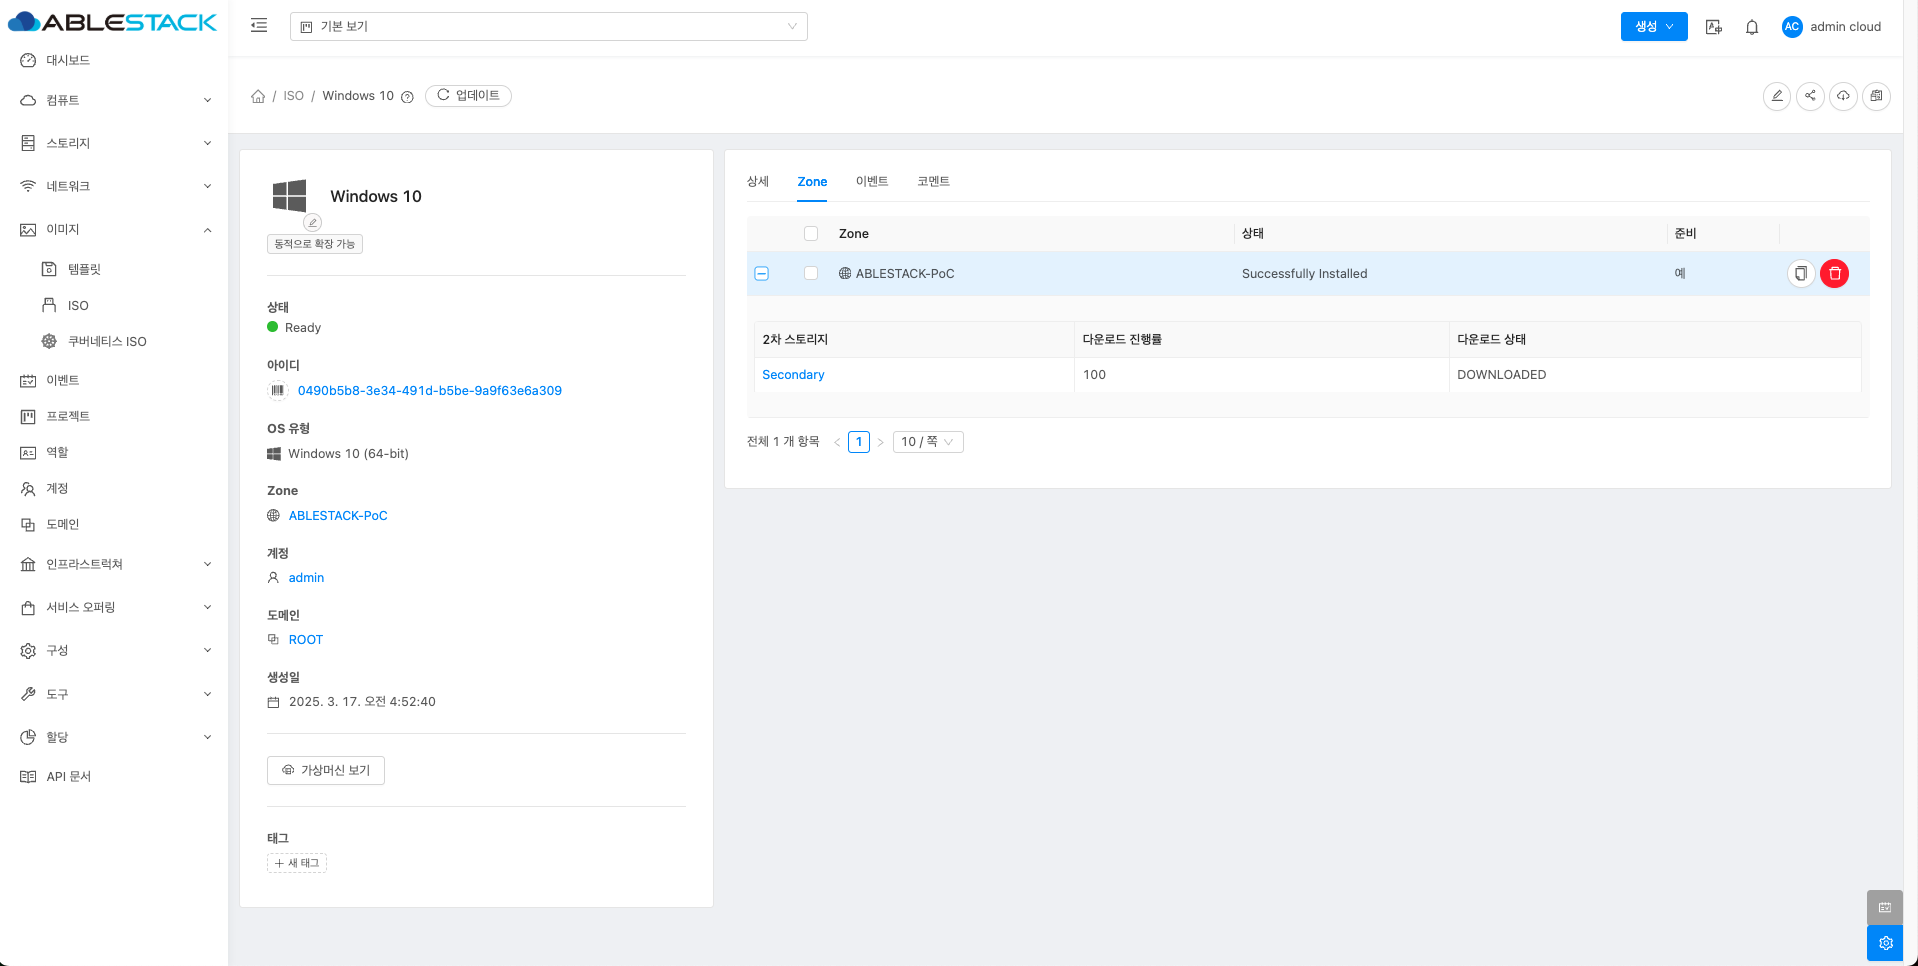The height and width of the screenshot is (966, 1918).
Task: Switch to the 이벤트 tab
Action: coord(871,181)
